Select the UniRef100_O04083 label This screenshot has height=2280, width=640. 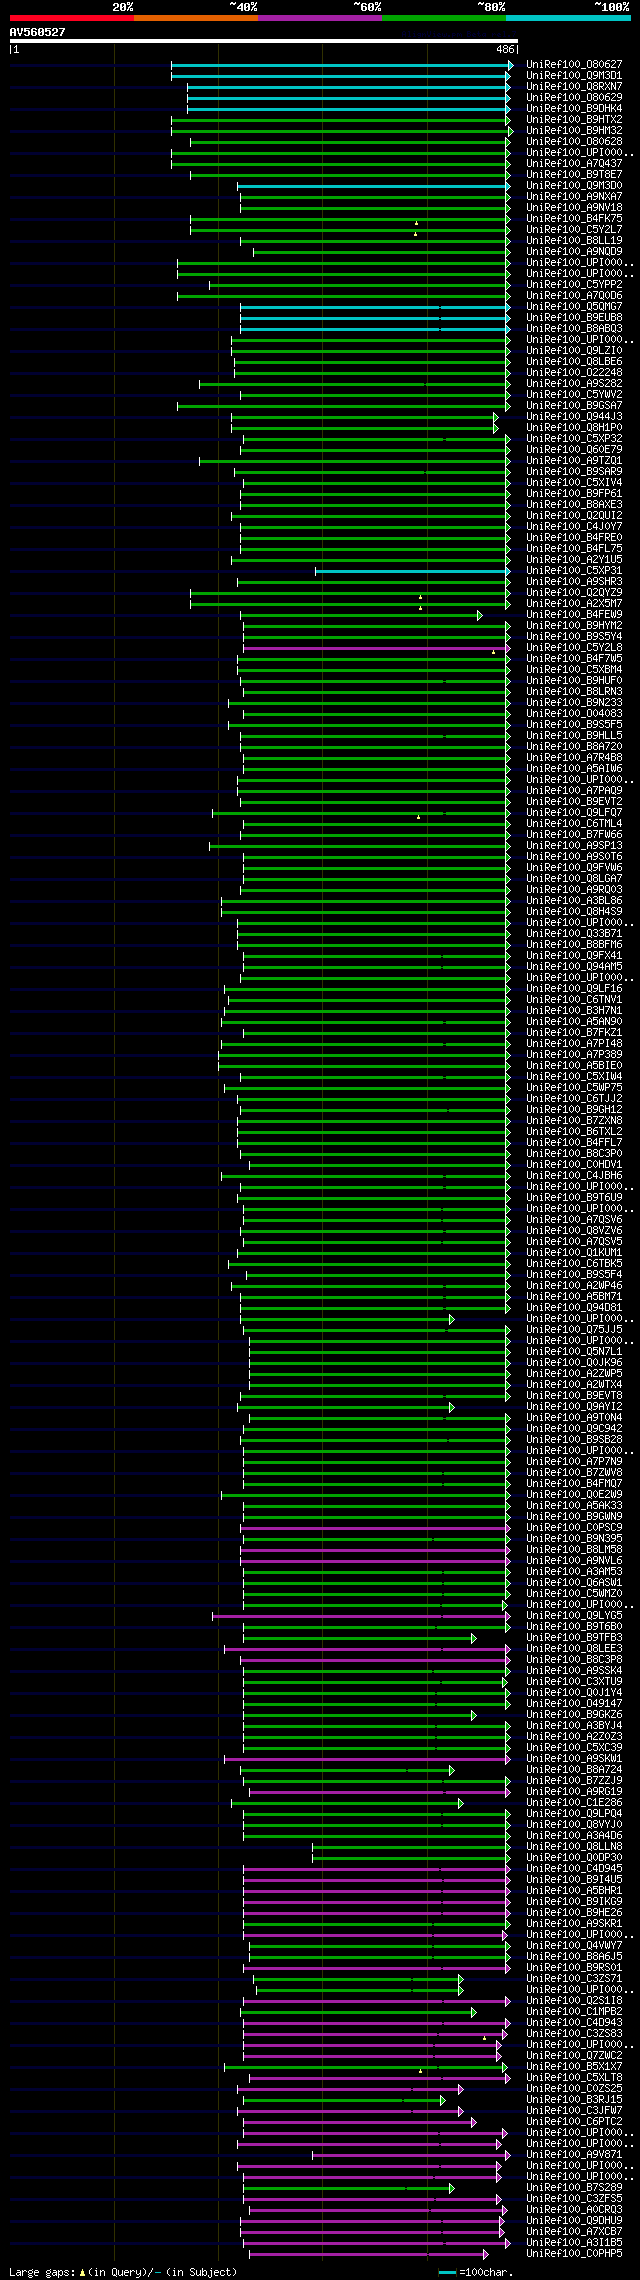(574, 714)
